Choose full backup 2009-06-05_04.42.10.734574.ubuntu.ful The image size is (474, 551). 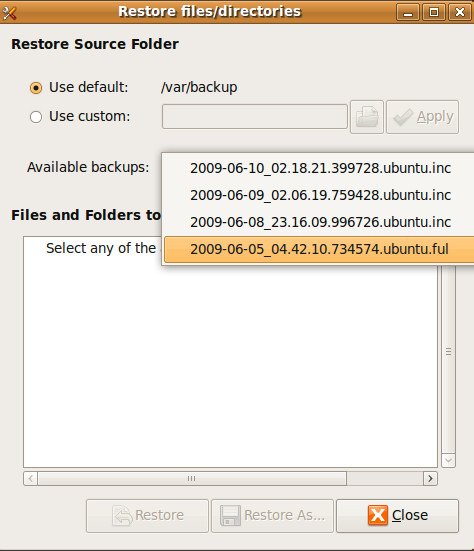(x=319, y=249)
